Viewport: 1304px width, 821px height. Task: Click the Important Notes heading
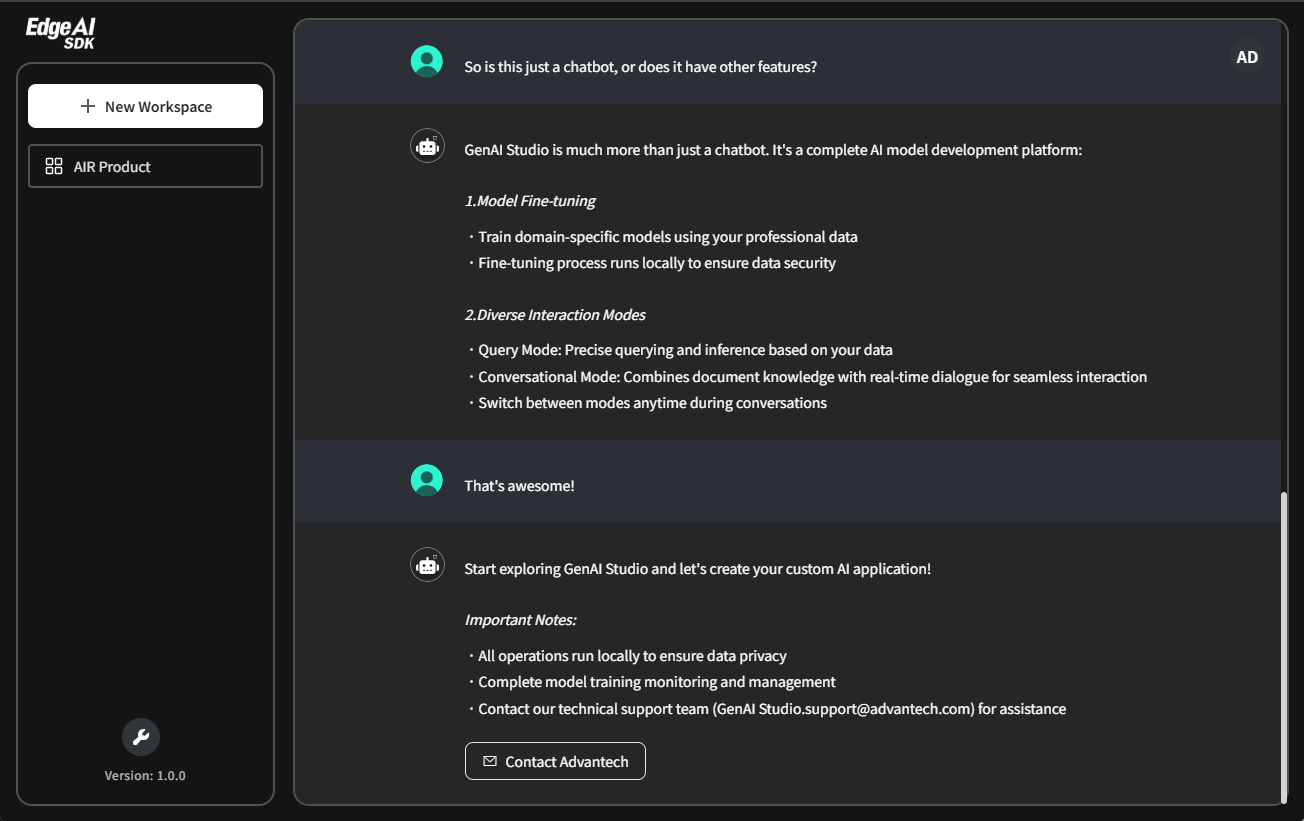521,619
